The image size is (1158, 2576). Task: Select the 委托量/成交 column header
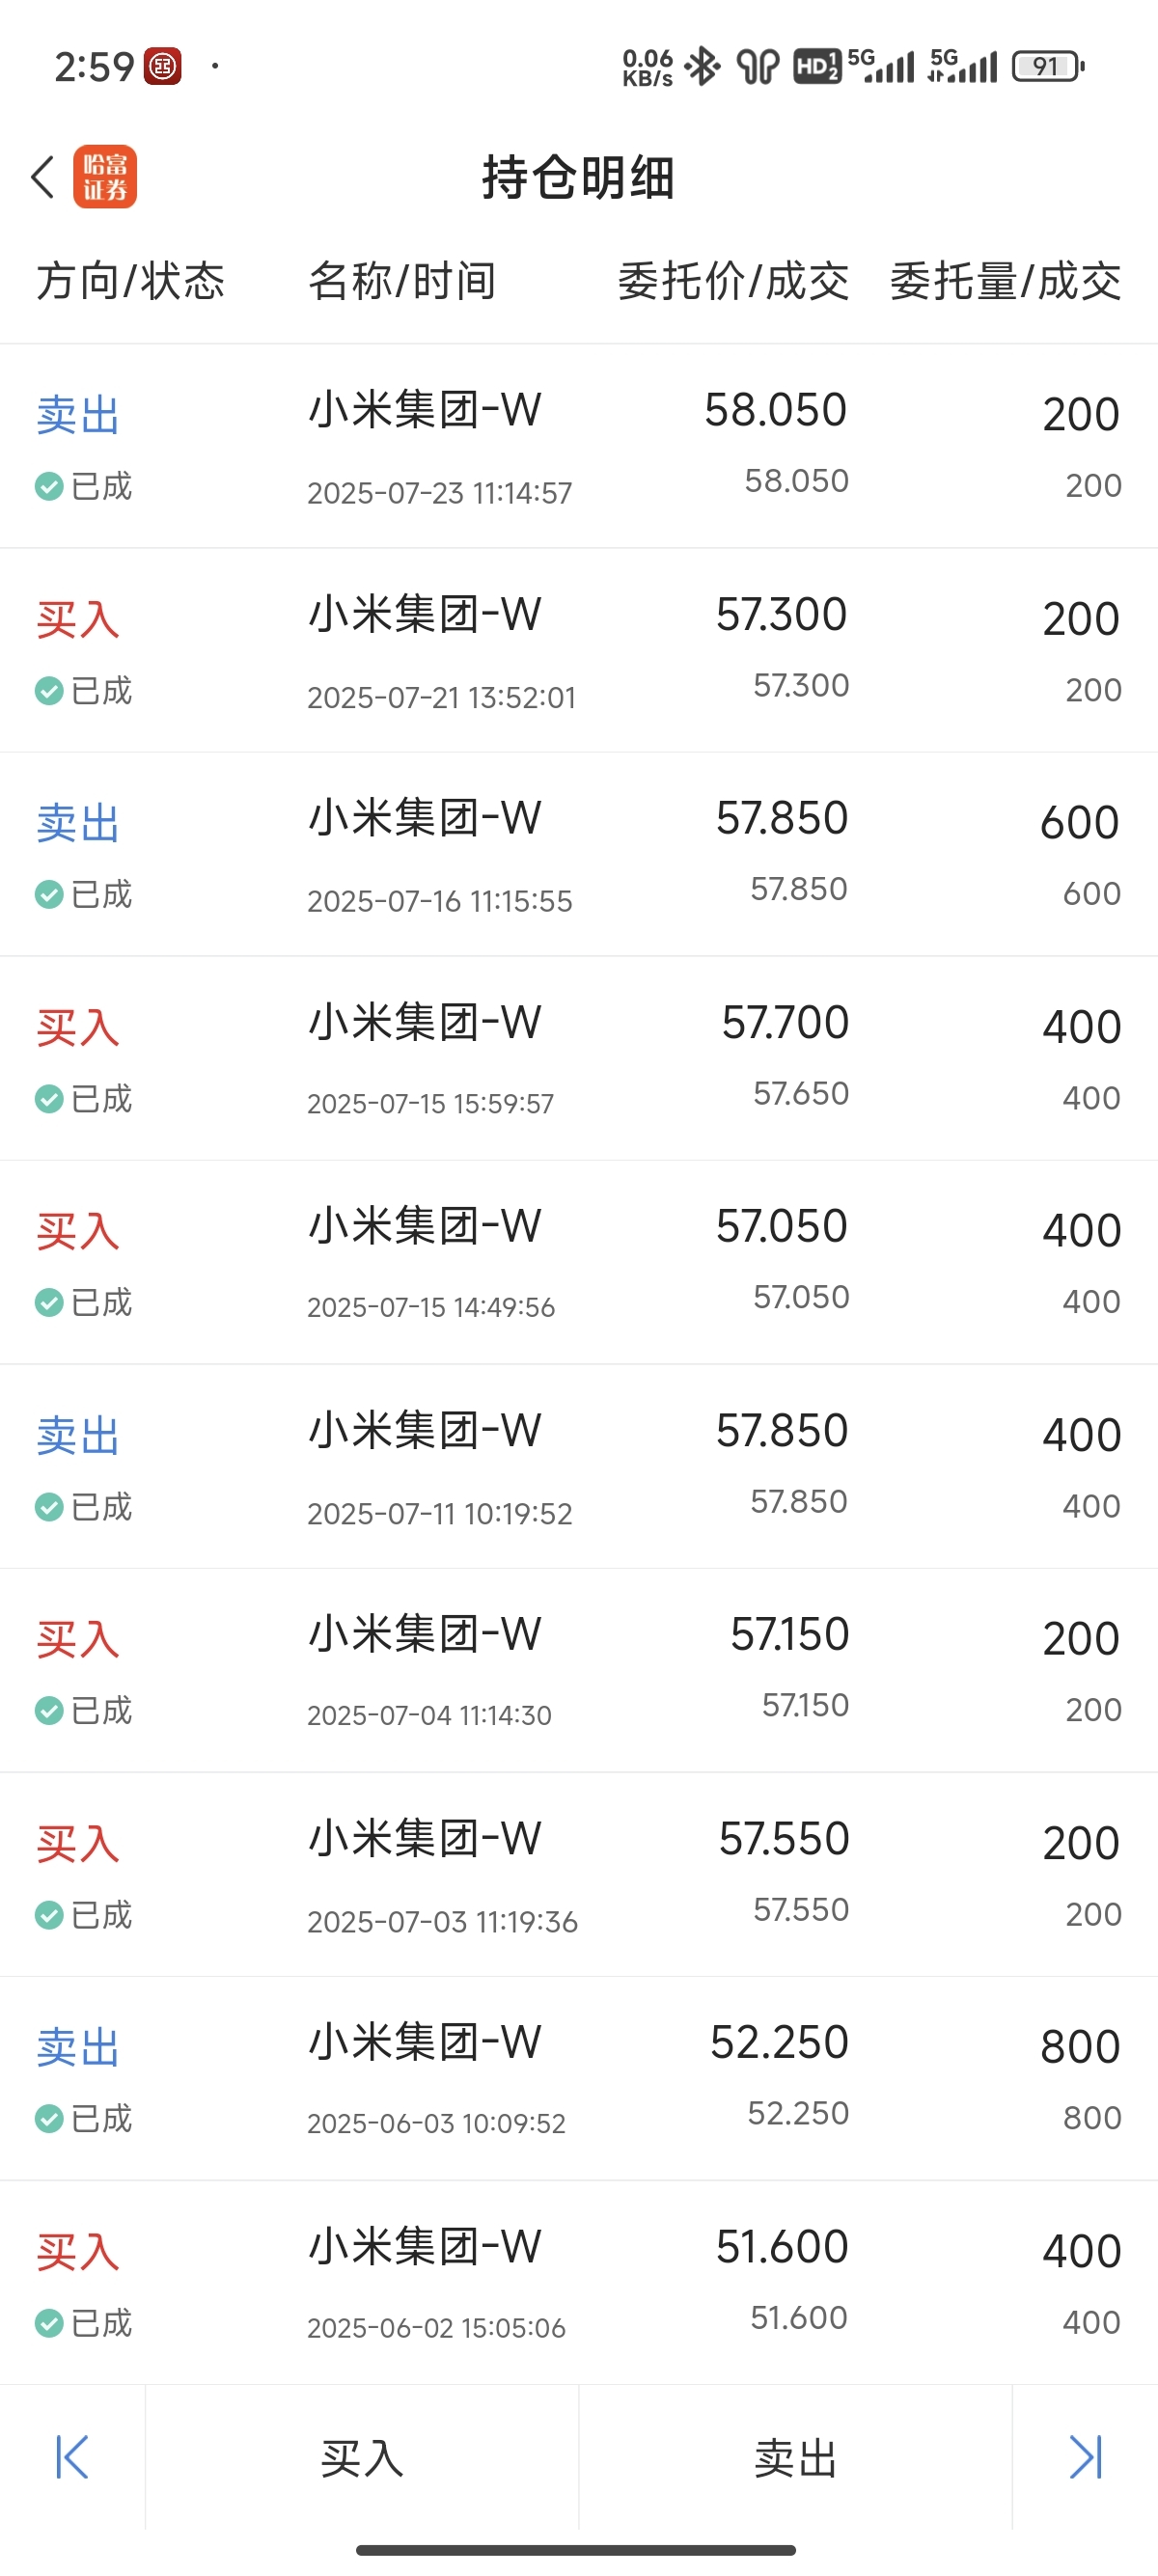click(1005, 281)
